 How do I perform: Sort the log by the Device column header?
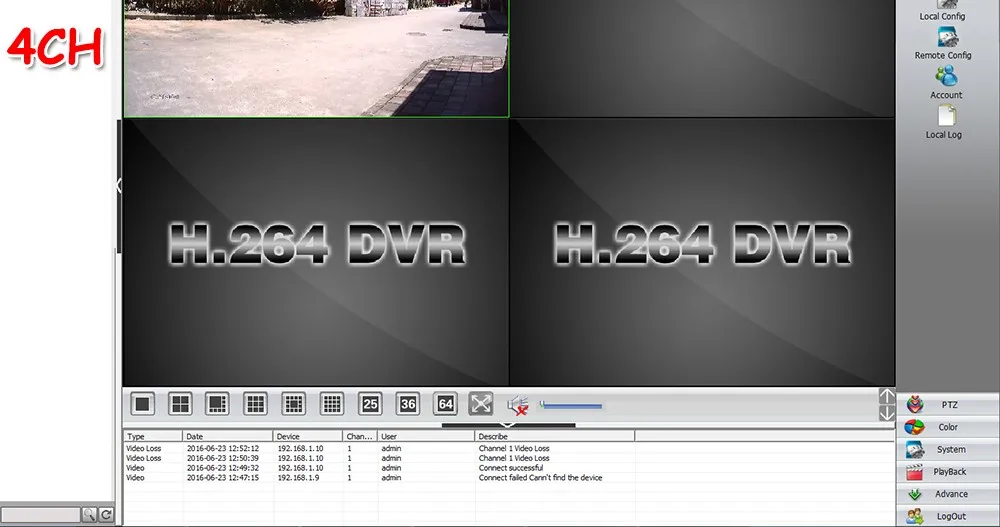point(308,436)
